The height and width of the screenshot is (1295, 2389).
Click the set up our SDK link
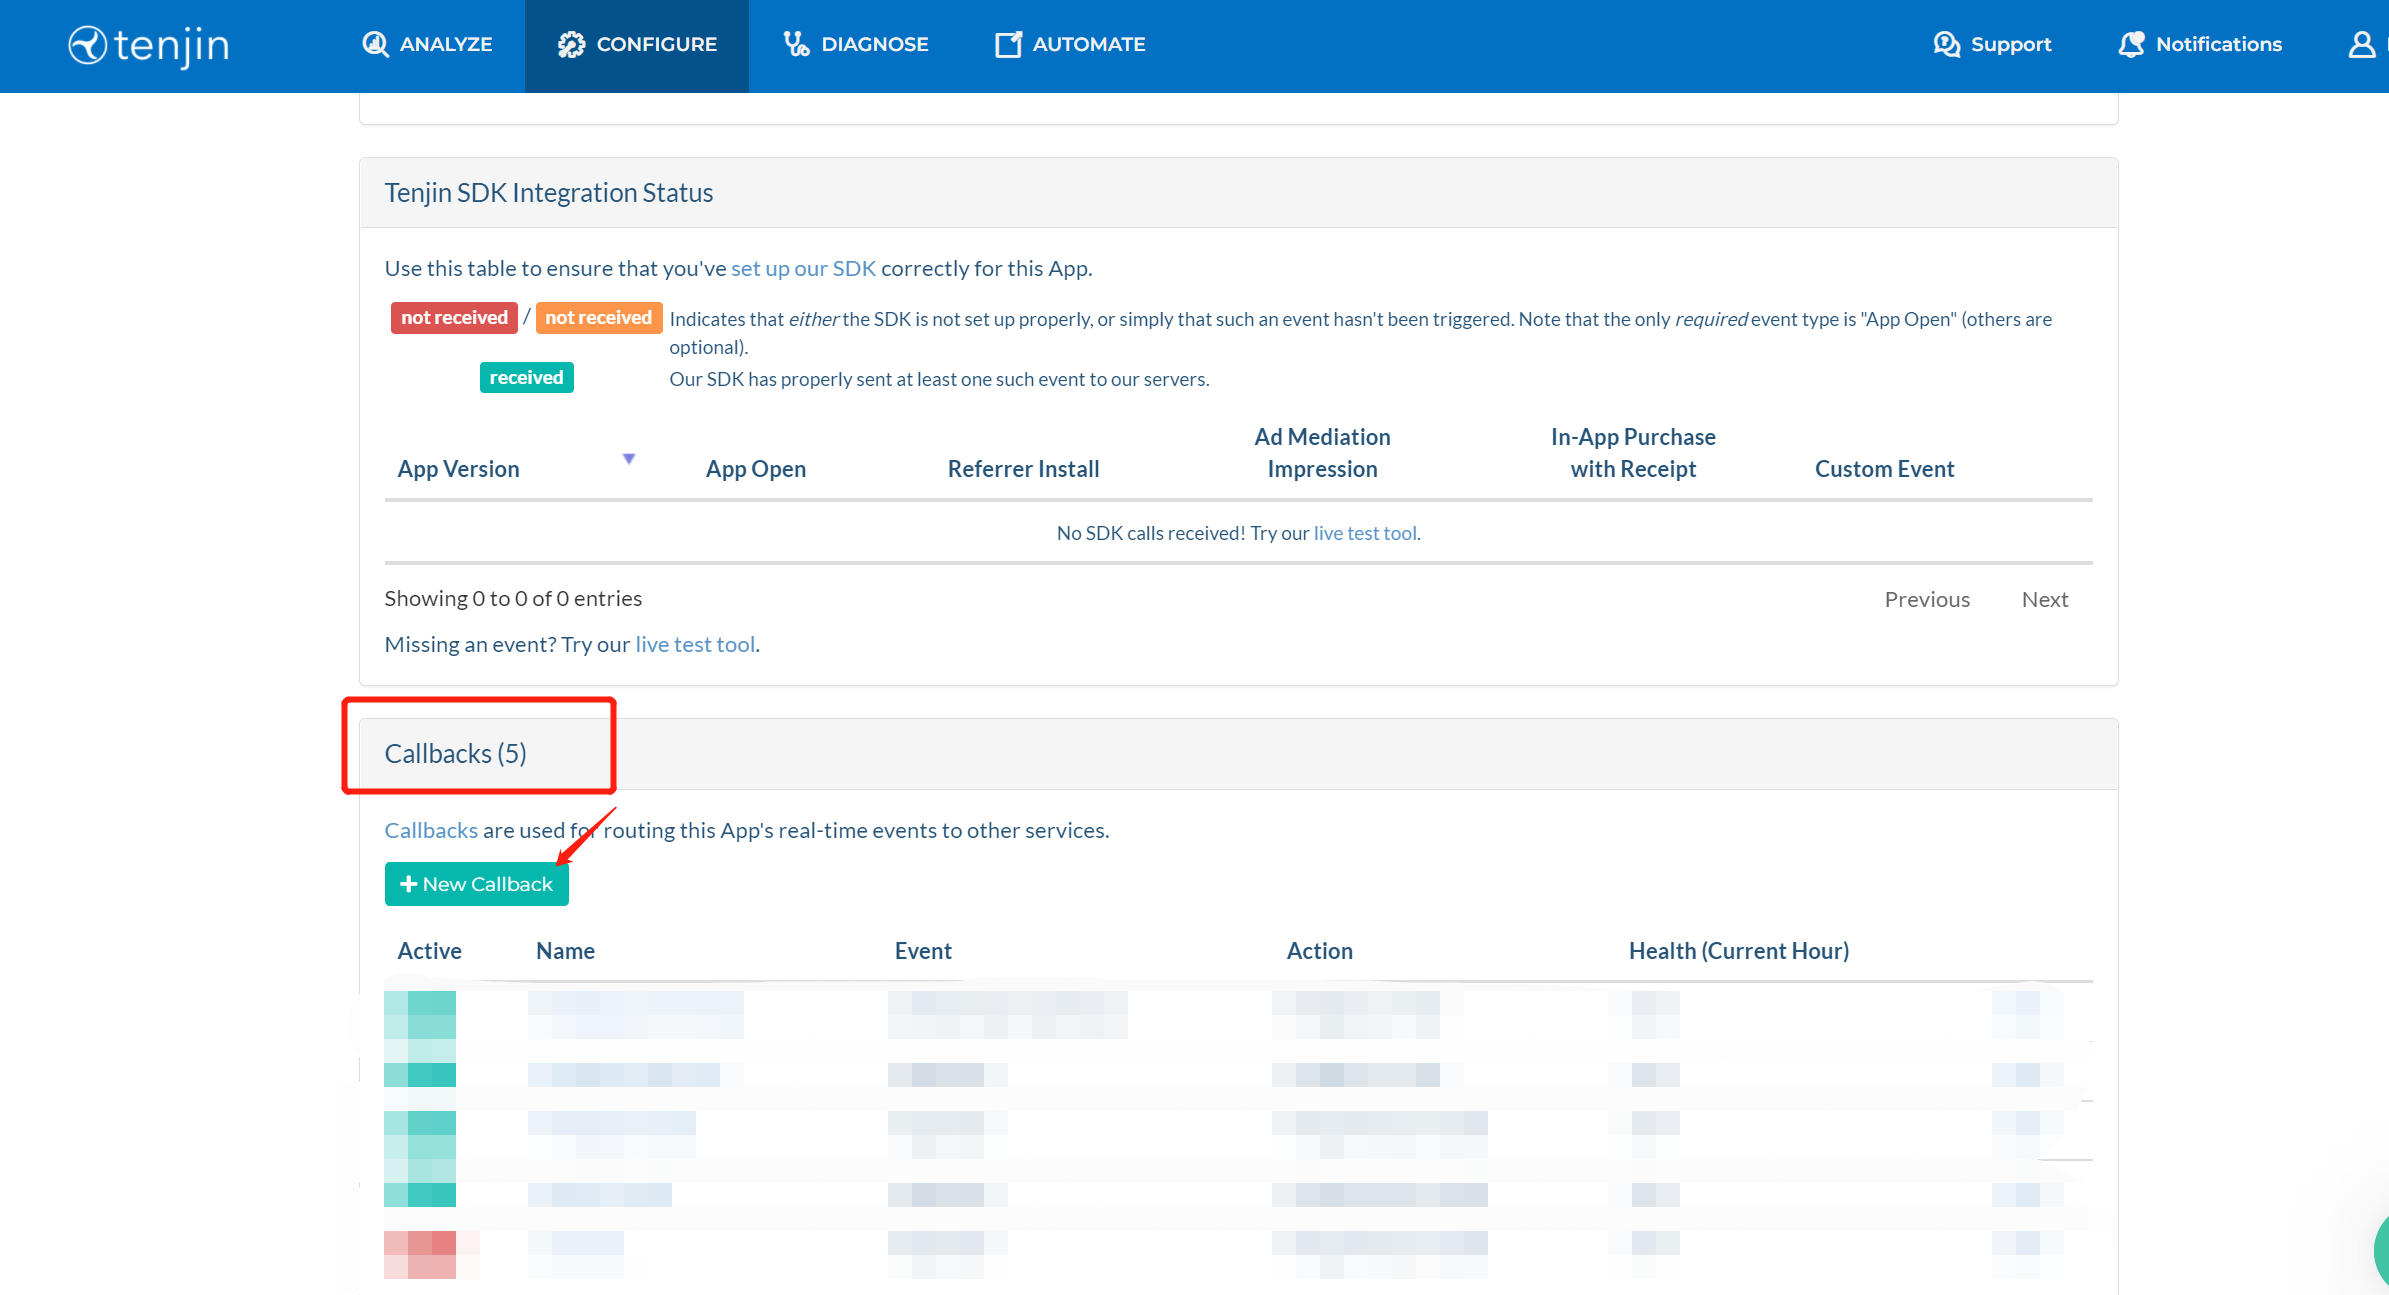(x=803, y=267)
